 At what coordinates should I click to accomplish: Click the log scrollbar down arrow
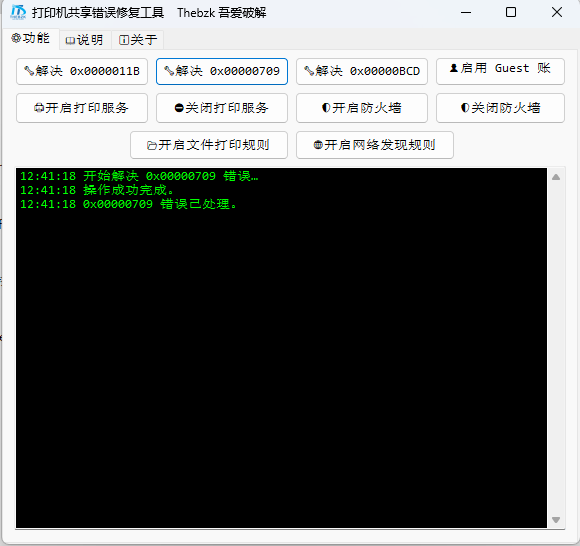click(x=556, y=520)
